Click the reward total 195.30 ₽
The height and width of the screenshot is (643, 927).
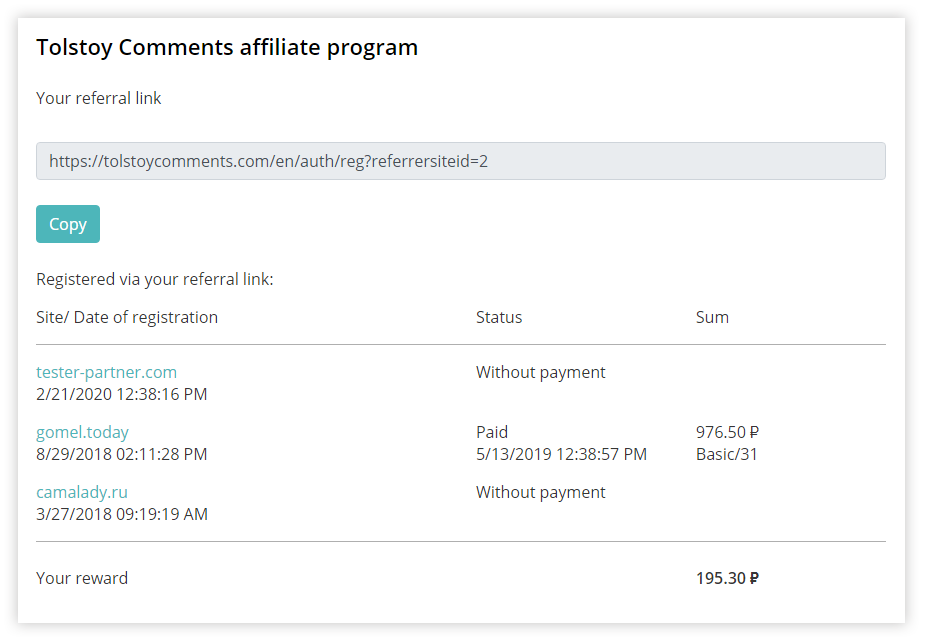[727, 578]
